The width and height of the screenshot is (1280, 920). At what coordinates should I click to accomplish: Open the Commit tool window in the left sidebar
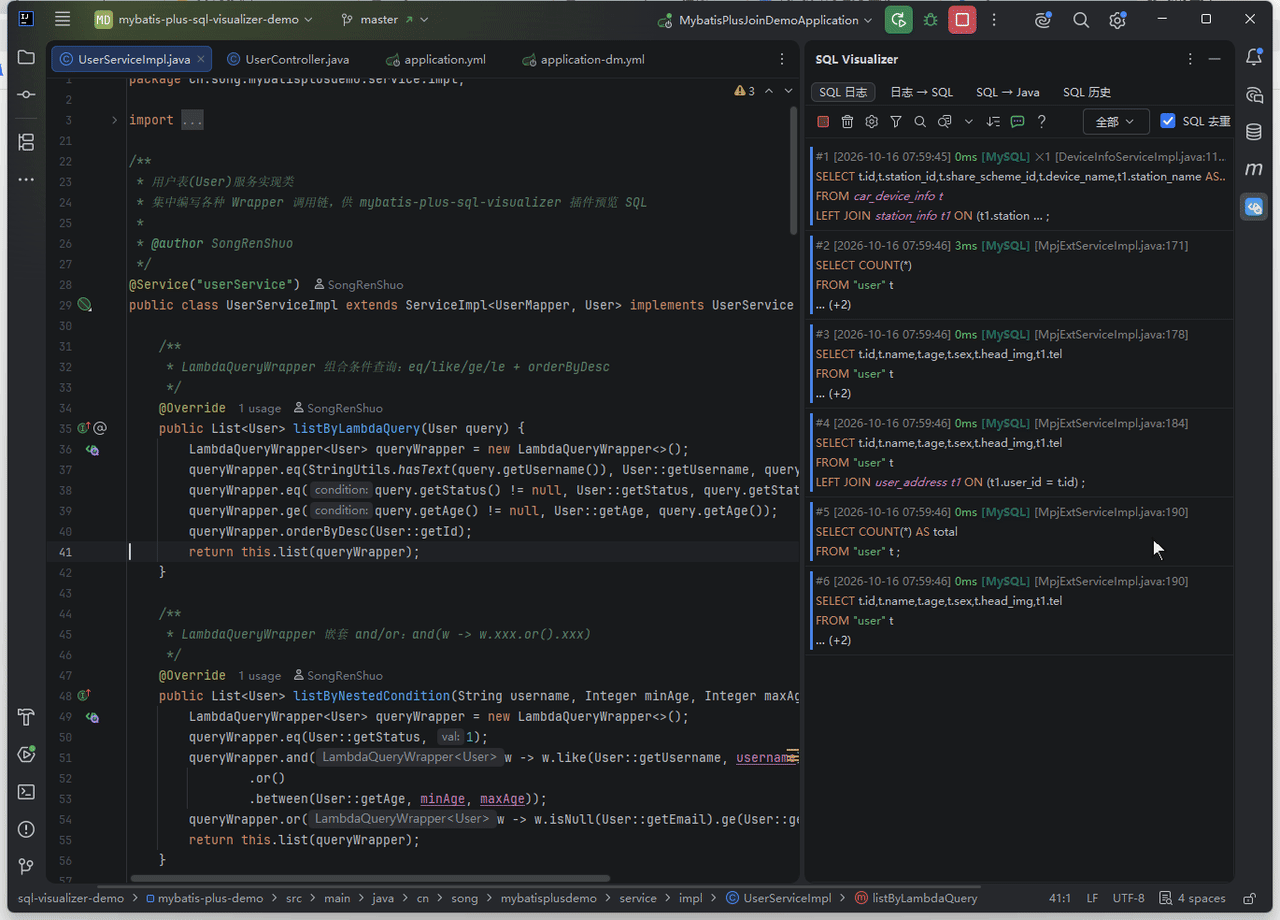[26, 94]
